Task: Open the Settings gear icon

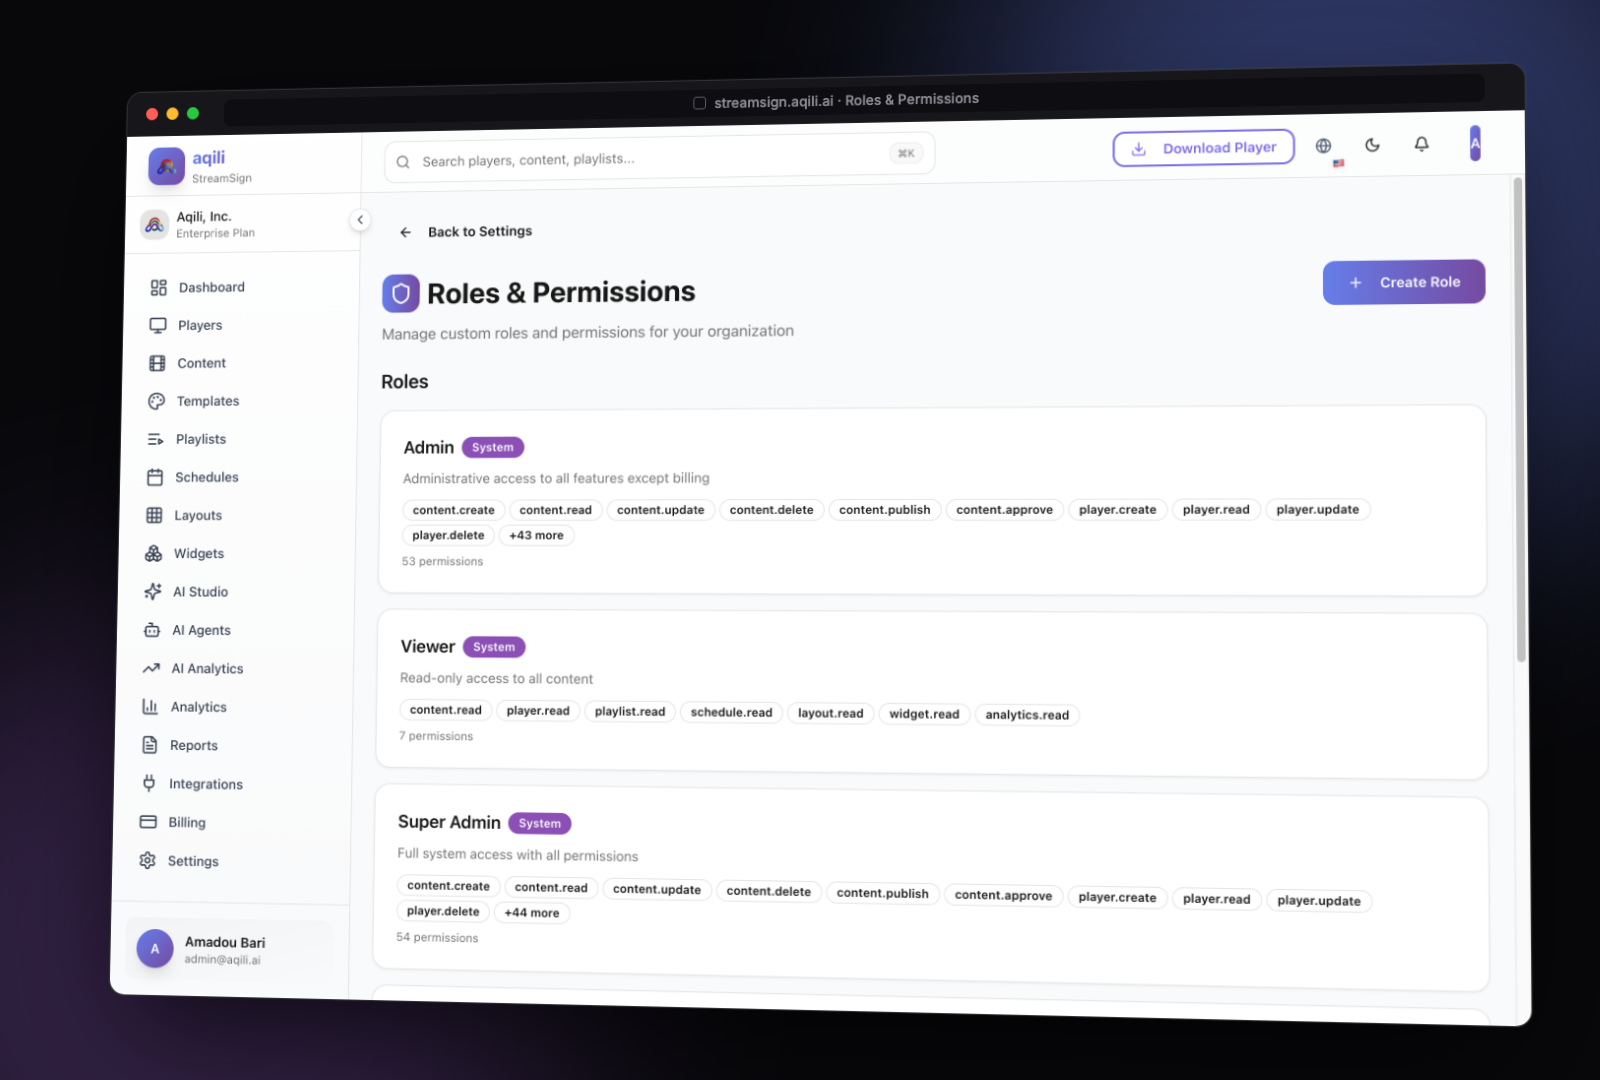Action: click(147, 861)
